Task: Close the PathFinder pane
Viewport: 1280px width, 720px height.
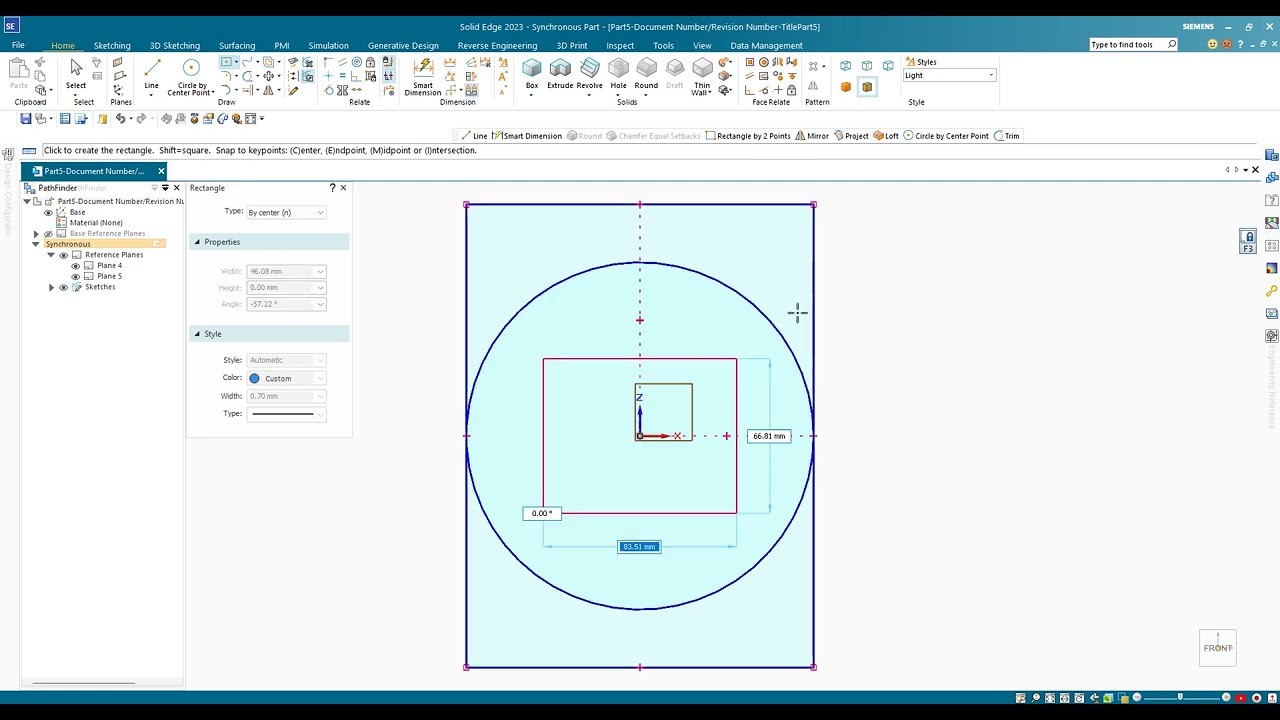Action: pyautogui.click(x=177, y=188)
